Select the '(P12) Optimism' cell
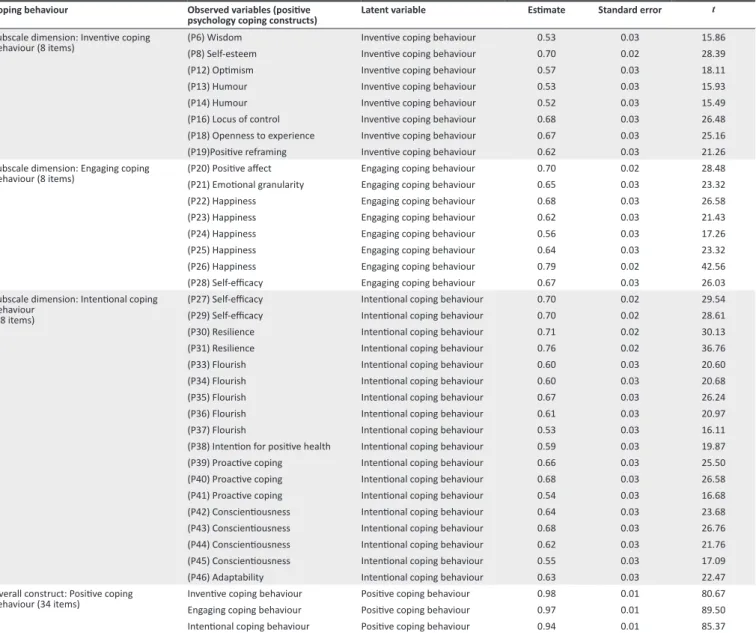The image size is (756, 633). pos(220,70)
